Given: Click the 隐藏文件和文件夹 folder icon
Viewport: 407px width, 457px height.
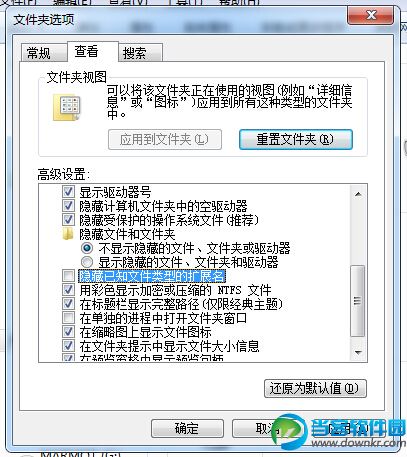Looking at the screenshot, I should coord(68,234).
